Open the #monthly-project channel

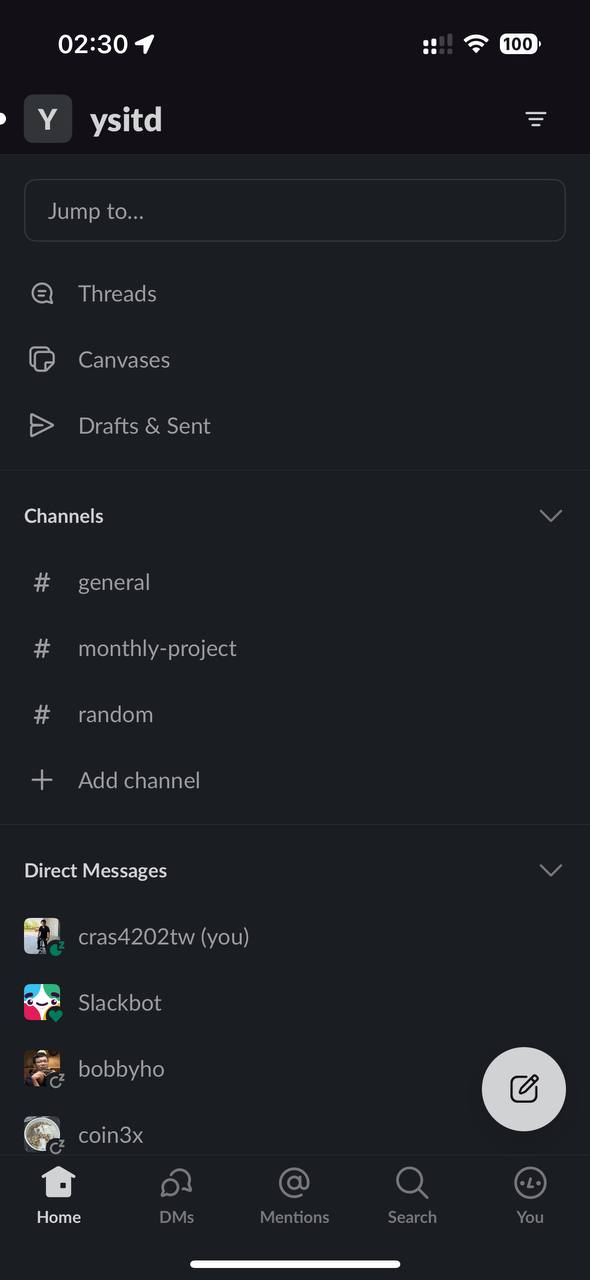click(295, 648)
